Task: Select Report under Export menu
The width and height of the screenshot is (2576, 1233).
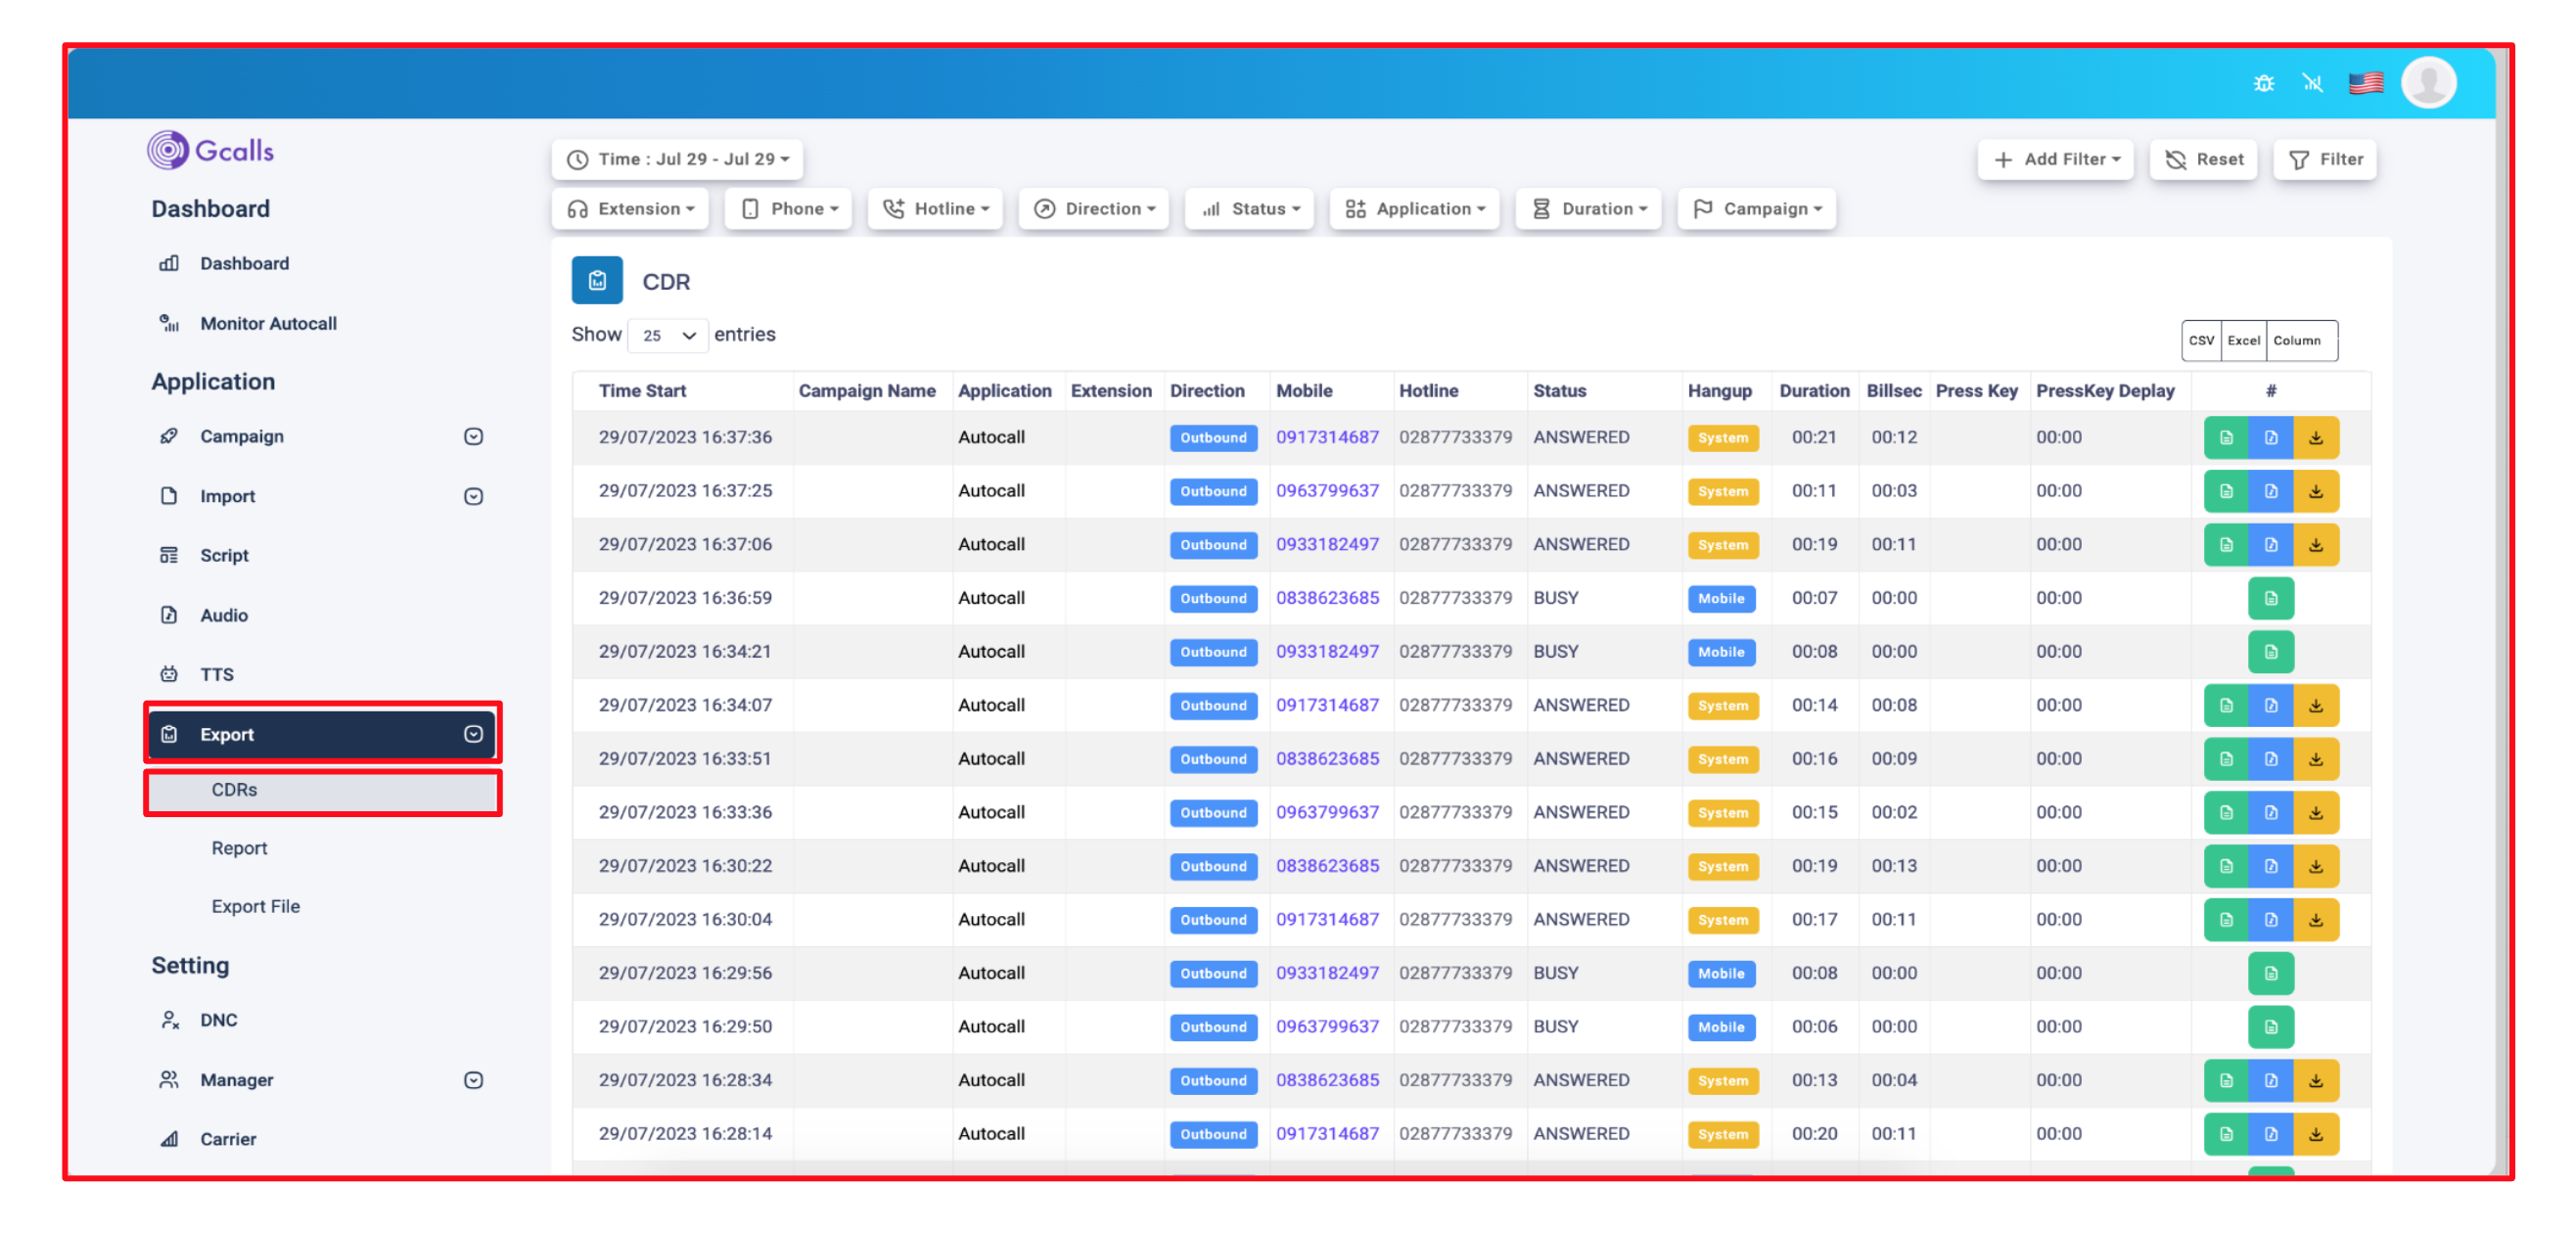Action: (x=239, y=849)
